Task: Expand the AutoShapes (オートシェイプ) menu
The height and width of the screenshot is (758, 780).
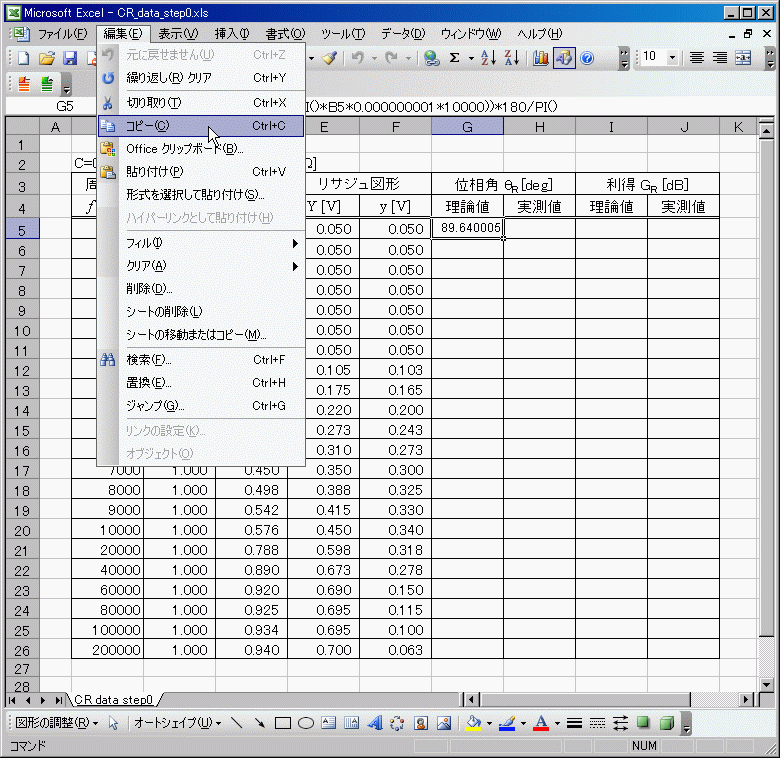Action: point(177,723)
